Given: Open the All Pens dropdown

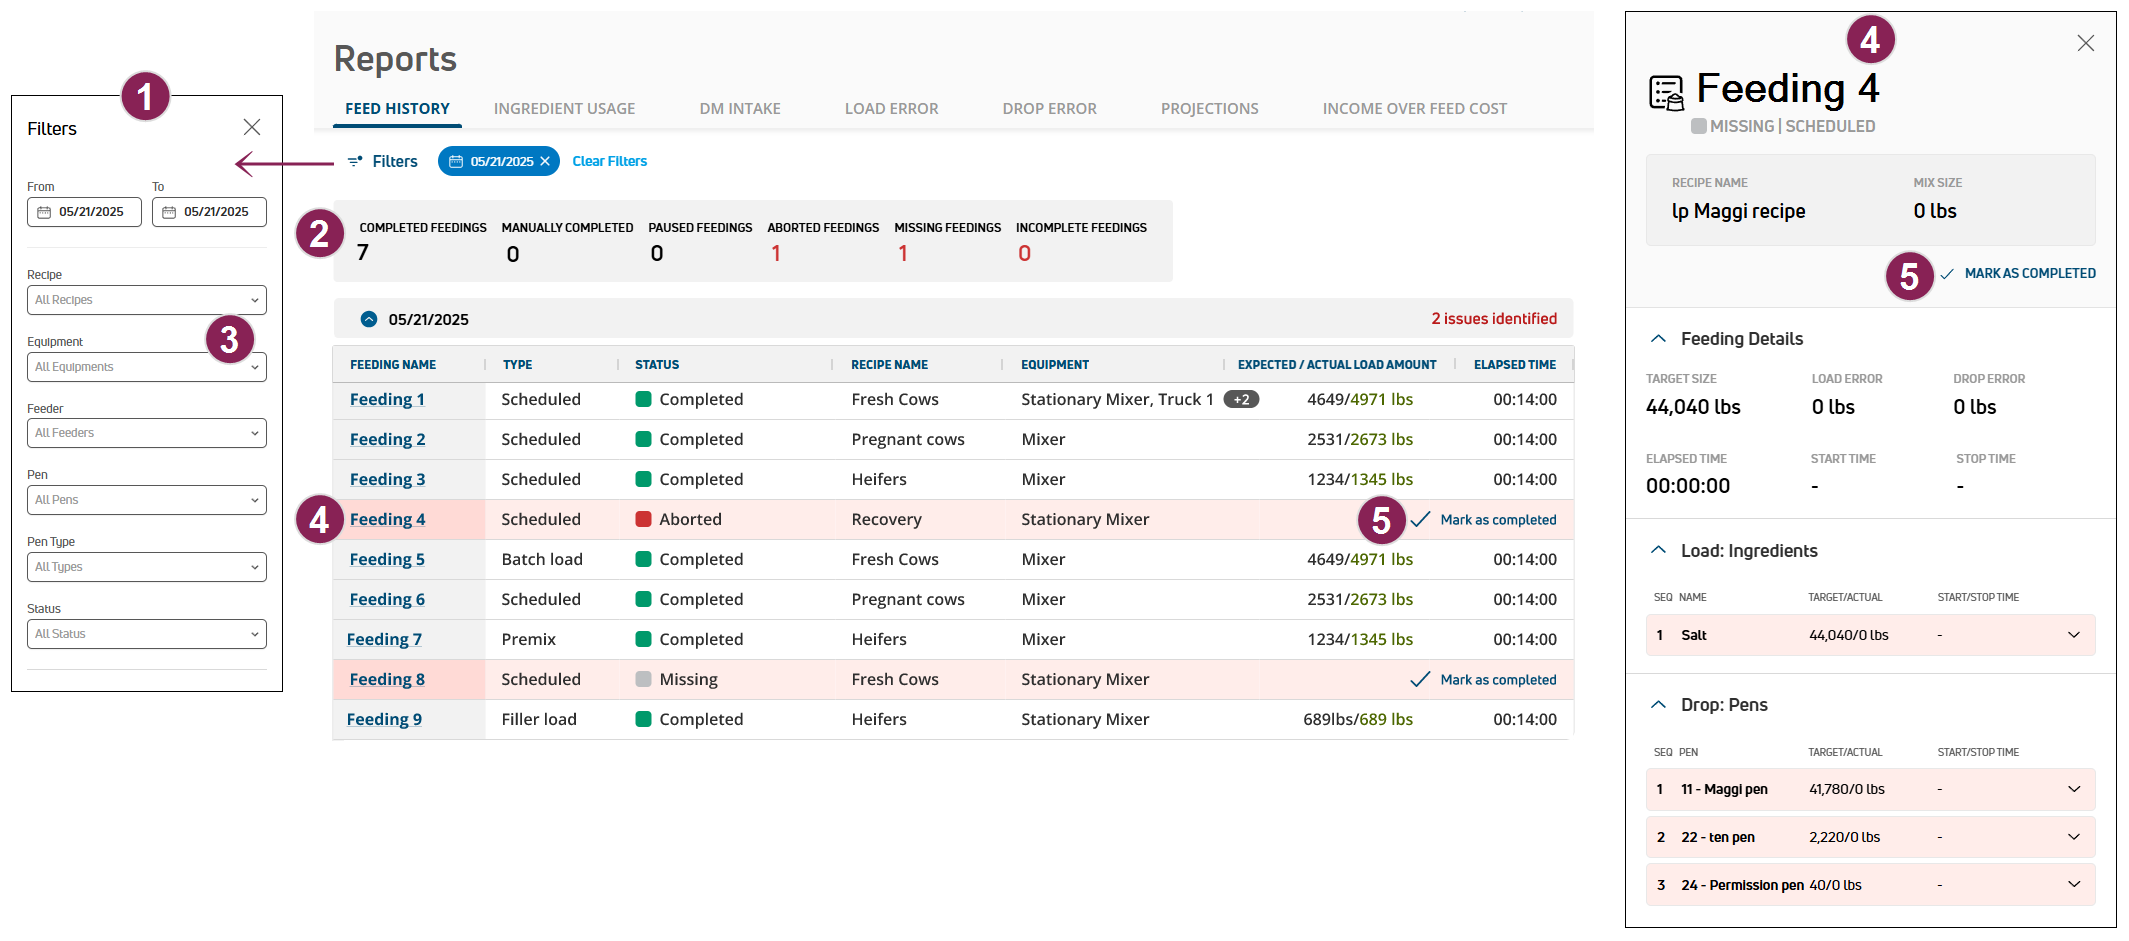Looking at the screenshot, I should click(147, 500).
